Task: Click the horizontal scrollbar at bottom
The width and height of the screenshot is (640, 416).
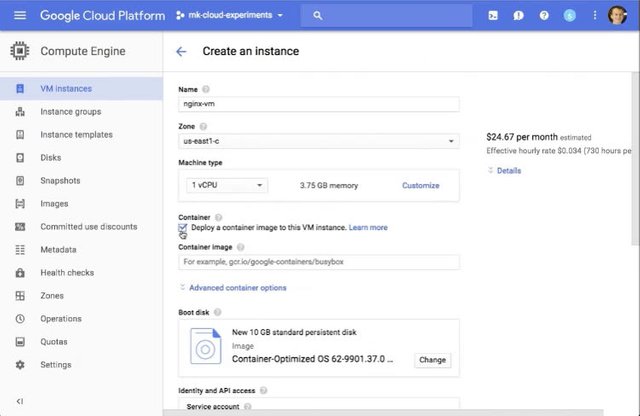Action: pyautogui.click(x=383, y=413)
